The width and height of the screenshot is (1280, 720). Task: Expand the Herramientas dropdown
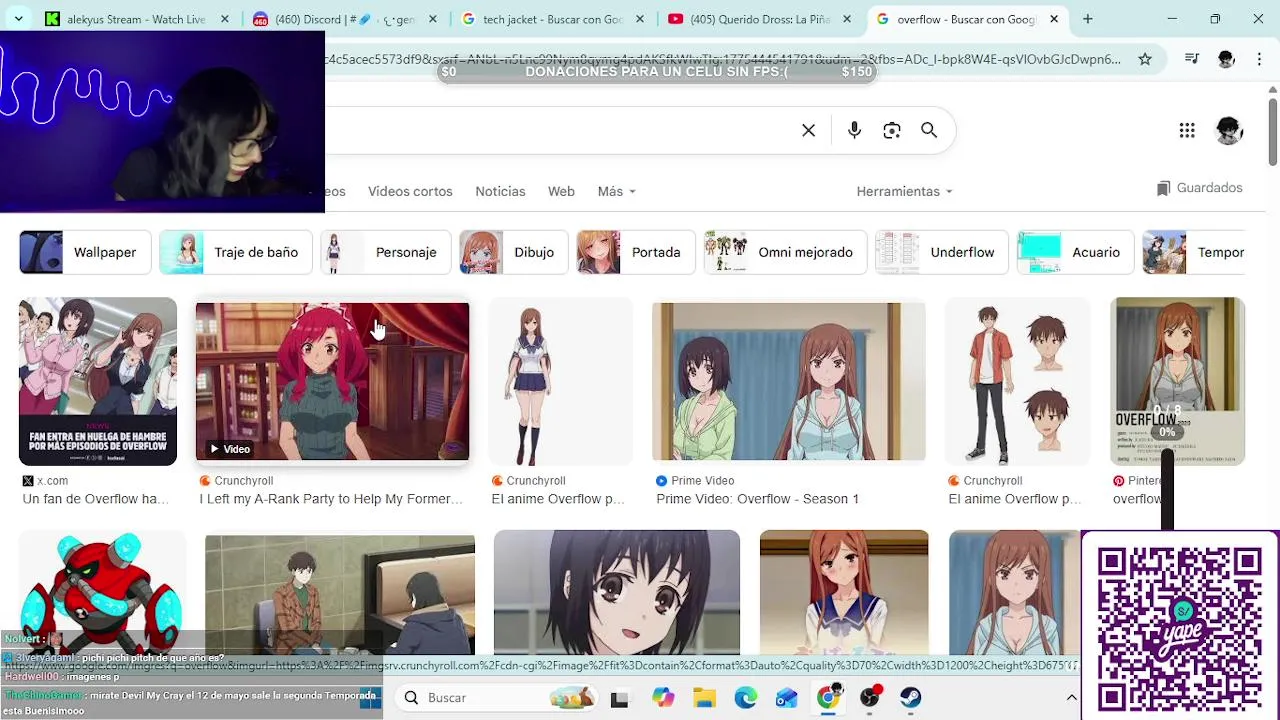coord(904,191)
